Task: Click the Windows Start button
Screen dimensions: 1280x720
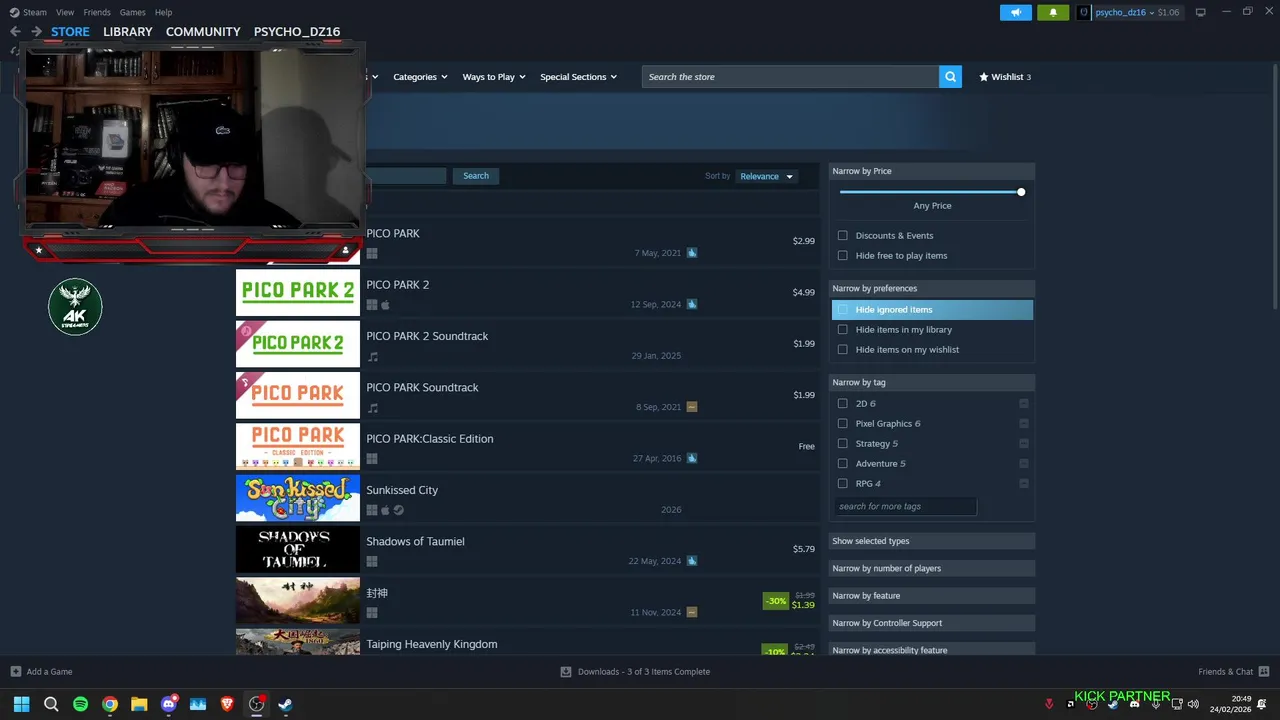Action: [21, 704]
